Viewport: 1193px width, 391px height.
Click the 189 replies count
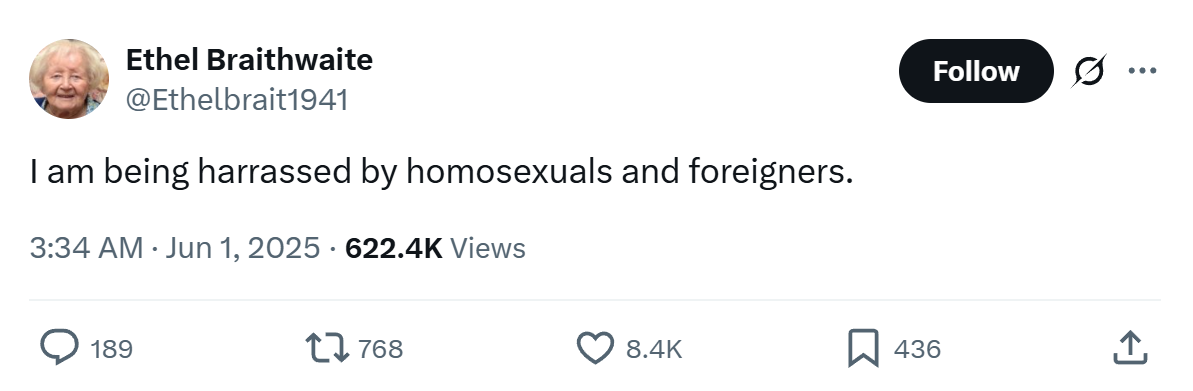[x=111, y=349]
